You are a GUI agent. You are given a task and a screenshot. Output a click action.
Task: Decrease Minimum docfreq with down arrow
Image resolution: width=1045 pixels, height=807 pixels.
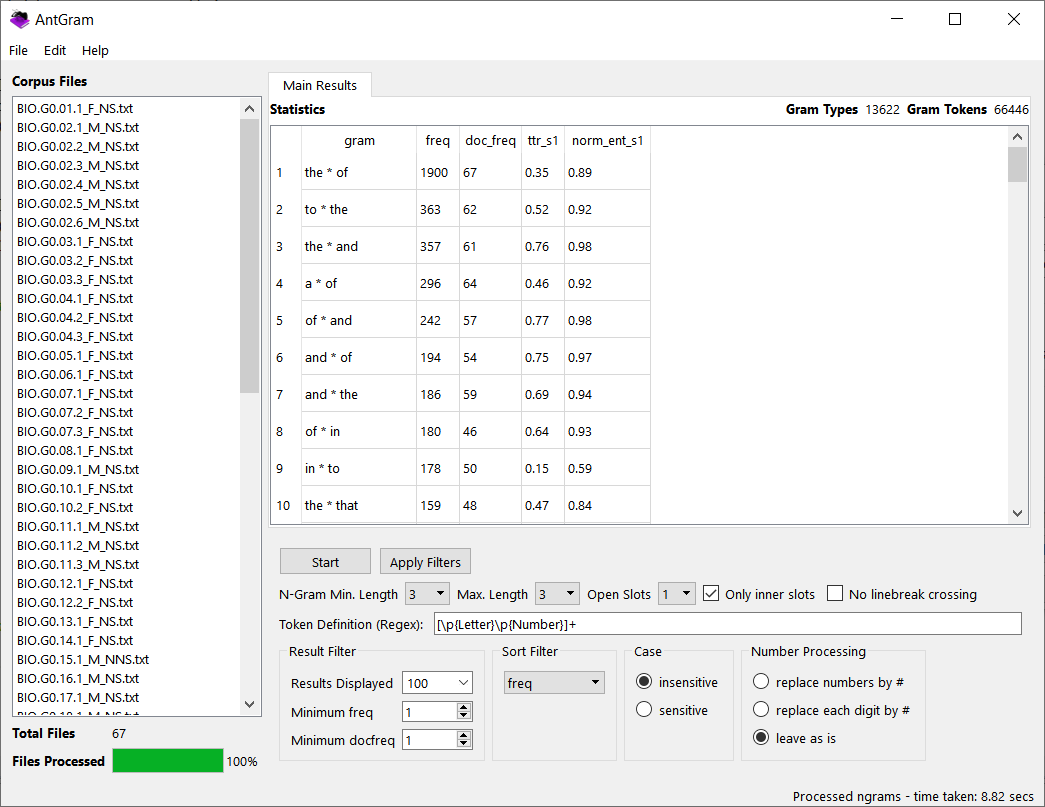[463, 745]
